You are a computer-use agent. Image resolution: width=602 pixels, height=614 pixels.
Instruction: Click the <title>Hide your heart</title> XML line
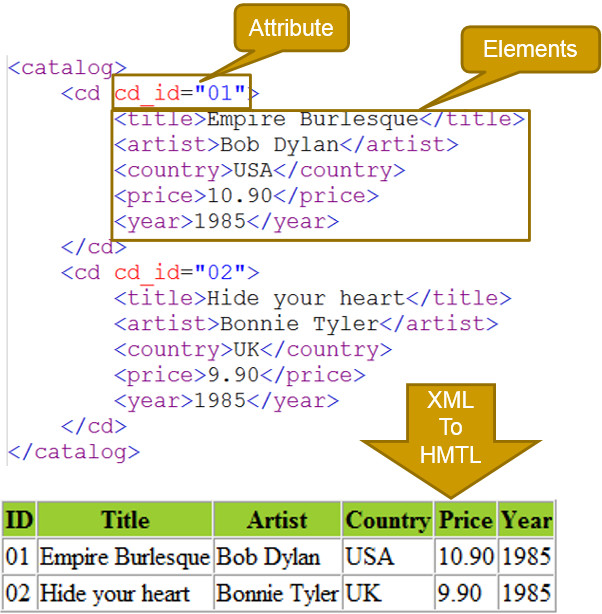click(313, 298)
